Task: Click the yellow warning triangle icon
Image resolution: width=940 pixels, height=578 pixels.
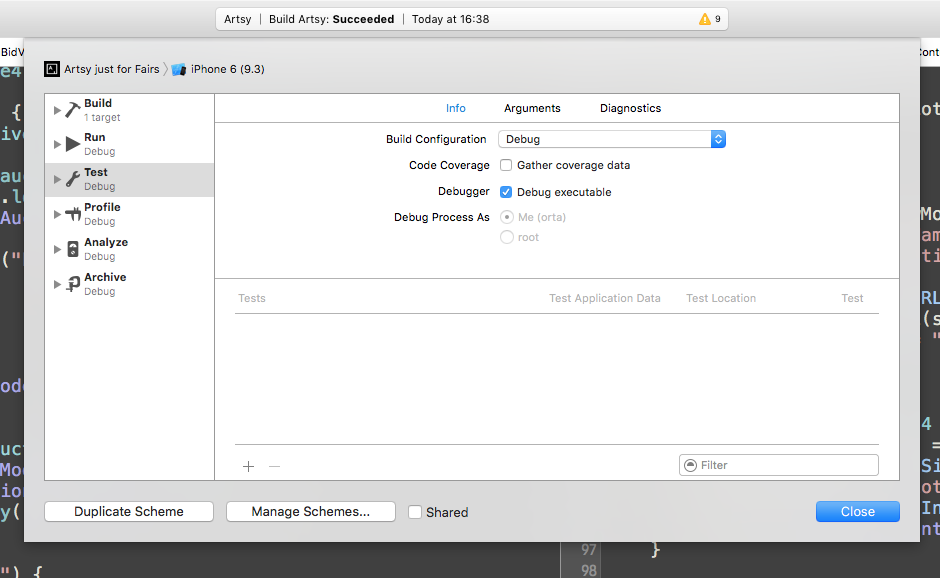Action: [705, 19]
